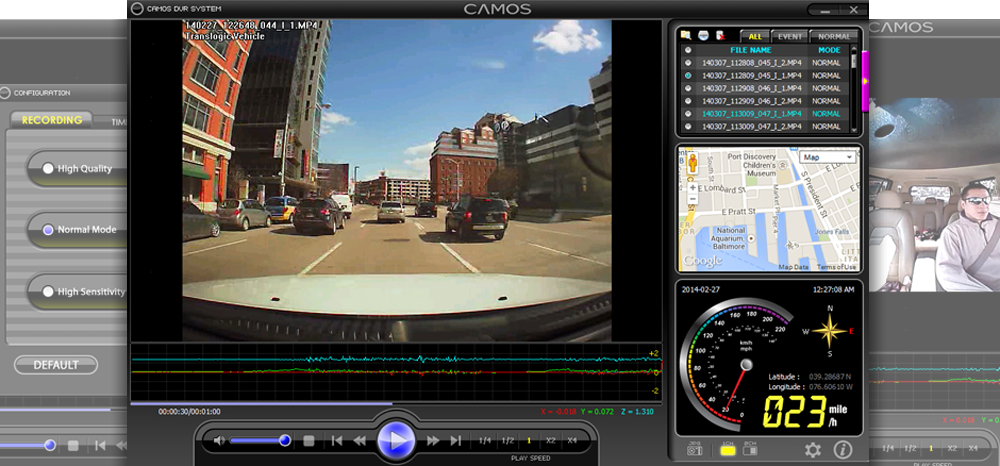The image size is (1000, 466).
Task: Click the file list scroll up arrow
Action: 854,48
